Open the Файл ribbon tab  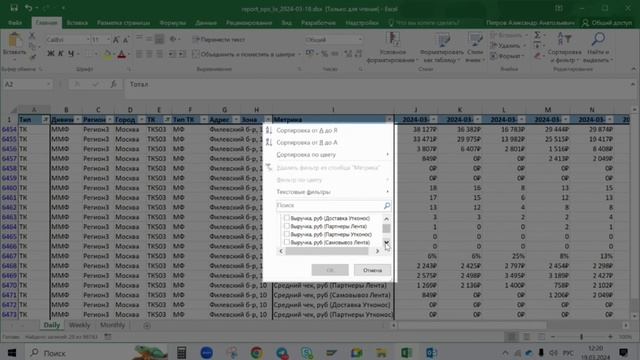coord(15,23)
